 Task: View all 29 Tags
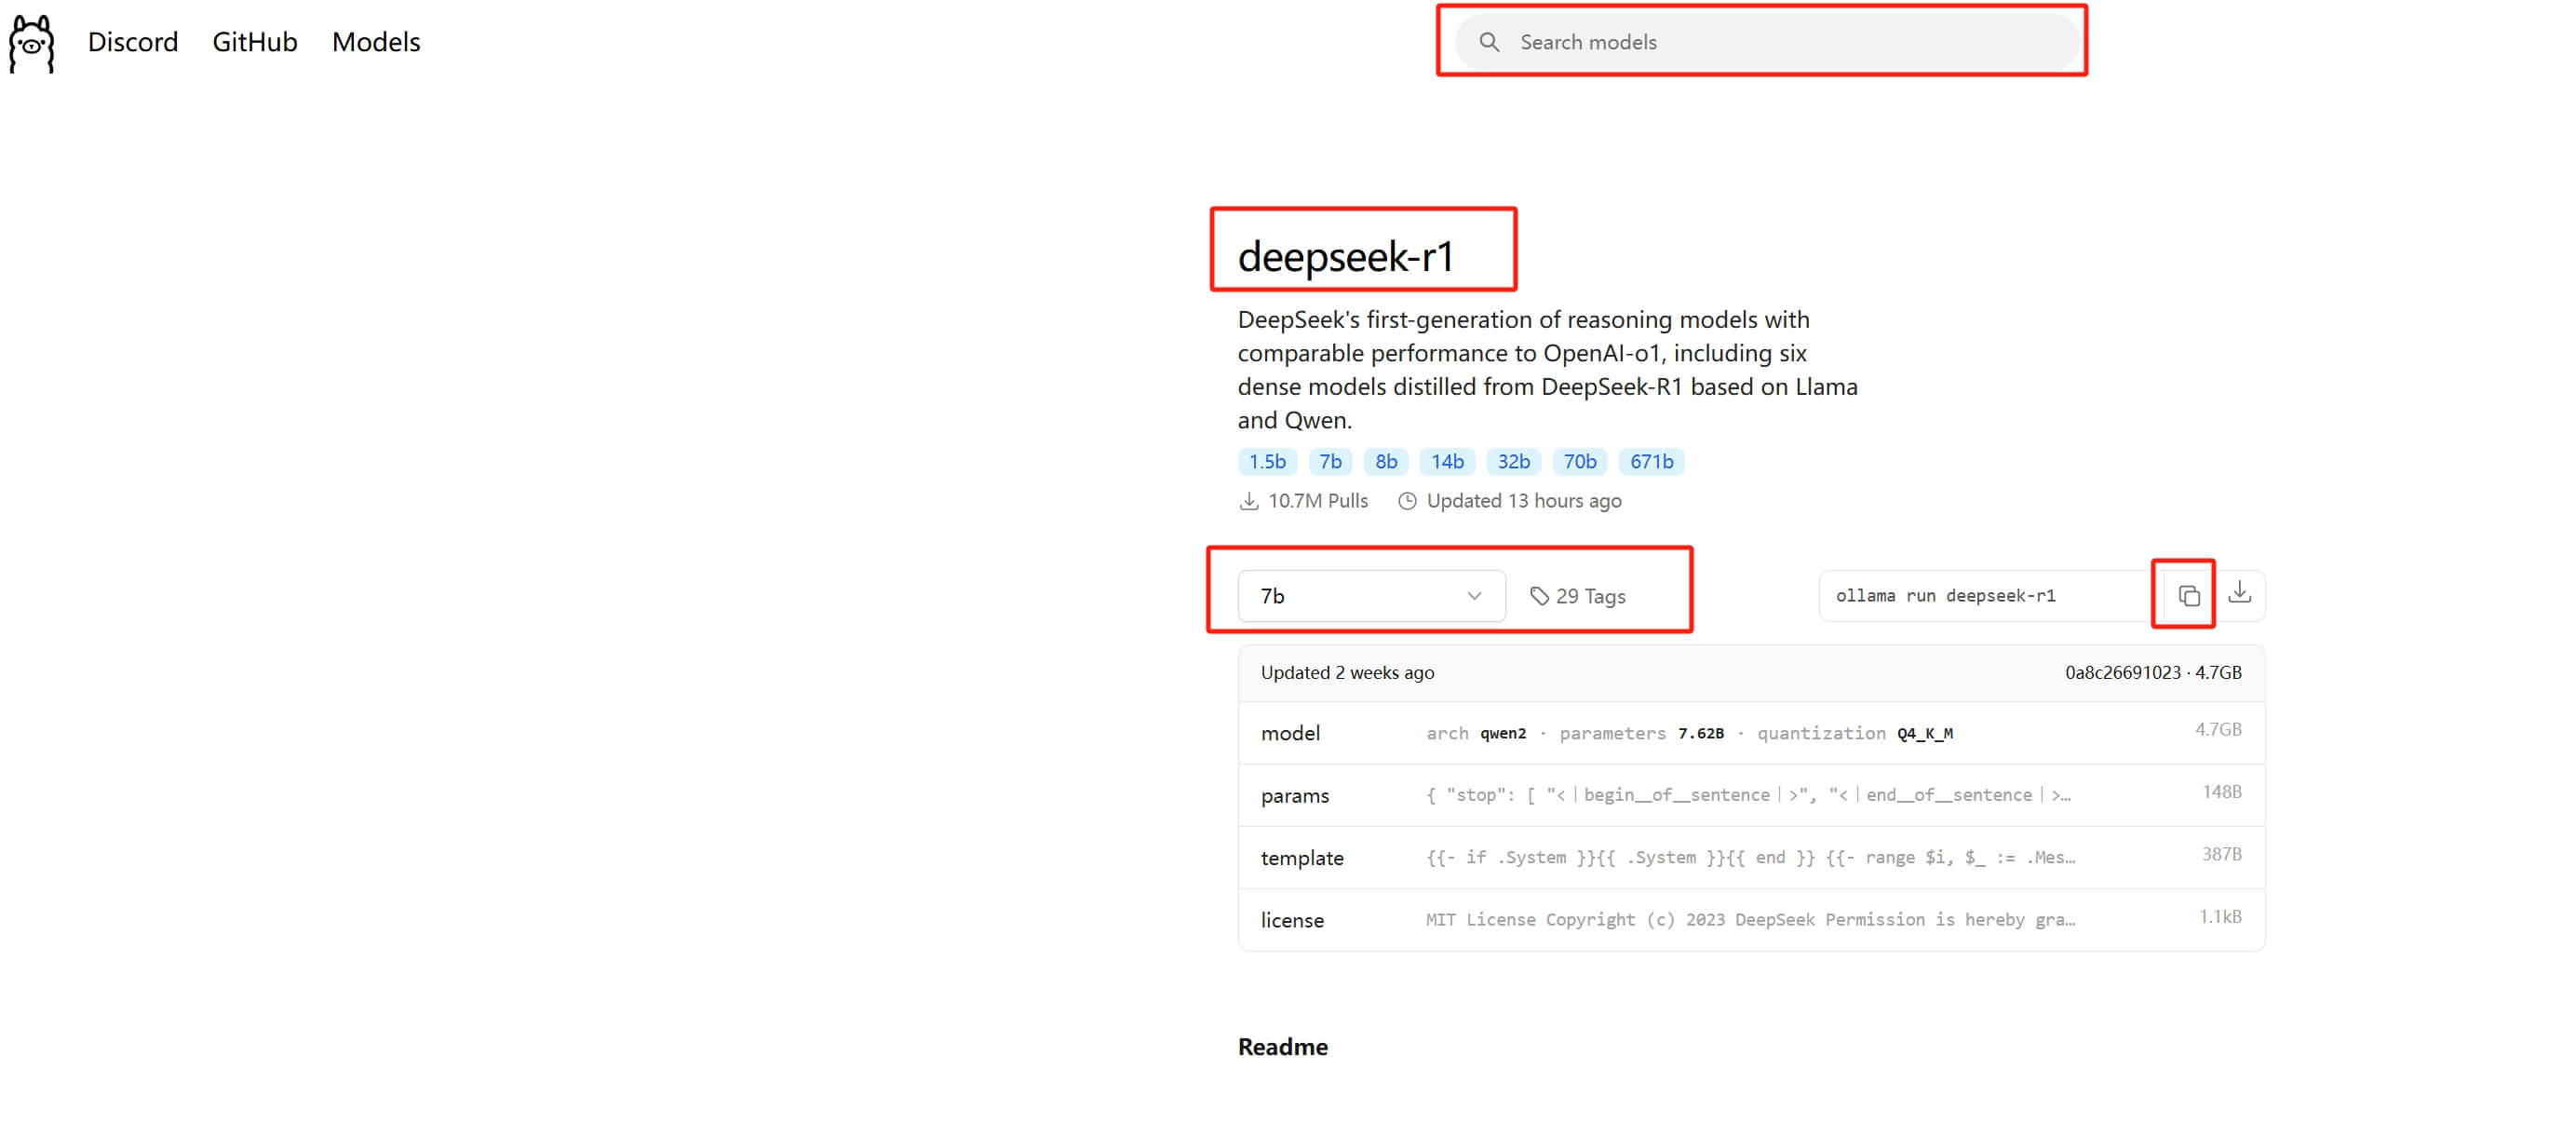1590,595
